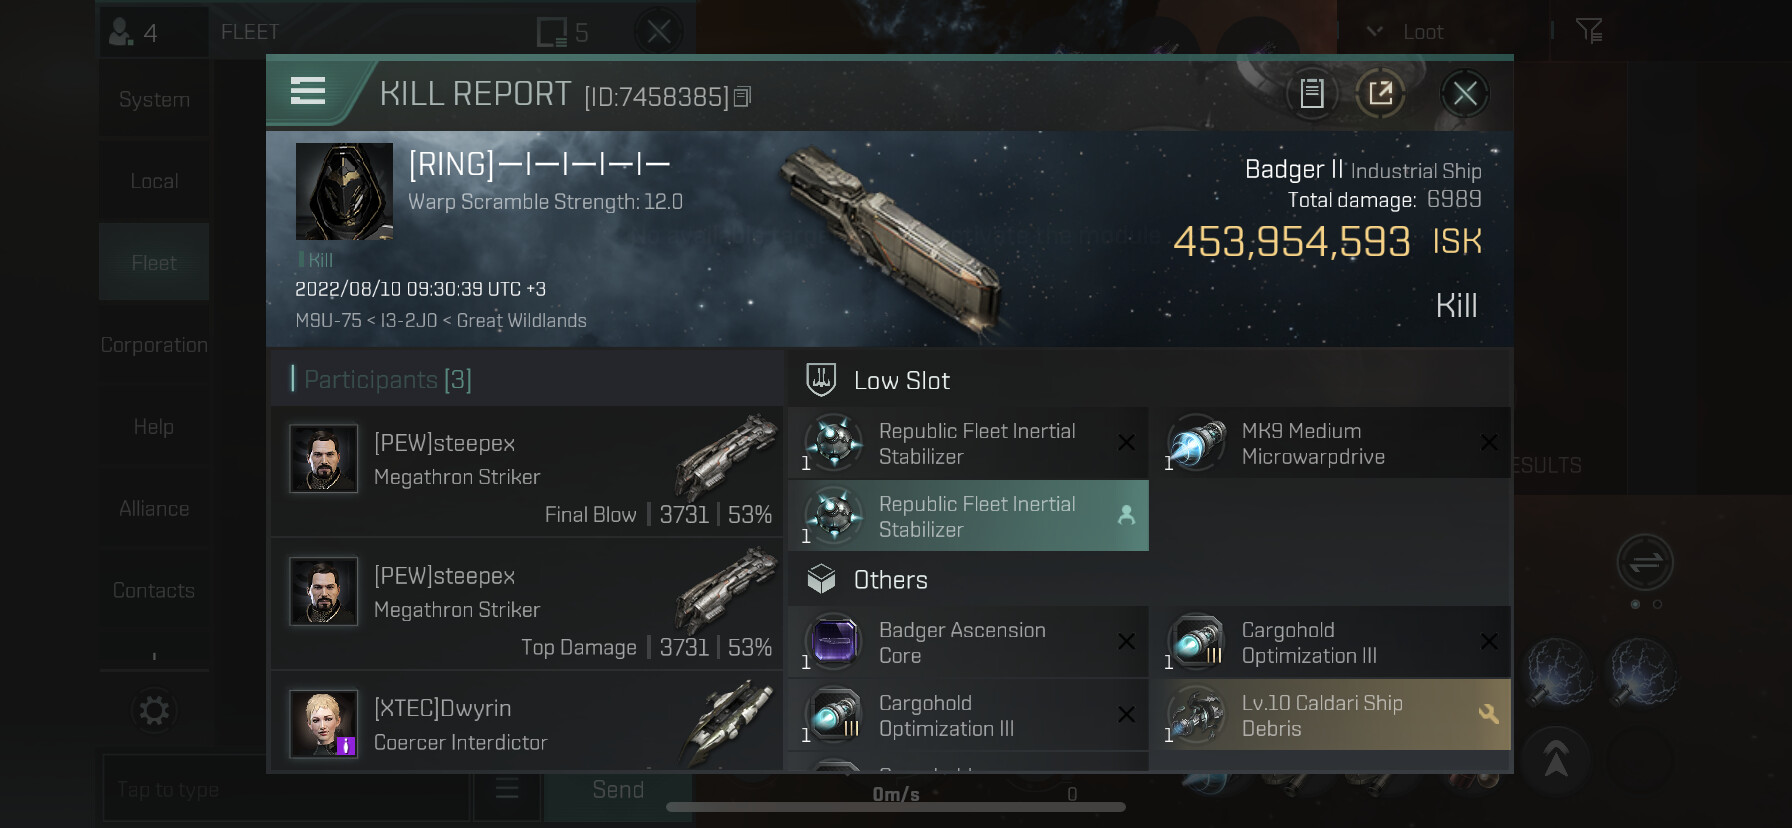1792x828 pixels.
Task: Switch to Local chat channel
Action: coord(154,181)
